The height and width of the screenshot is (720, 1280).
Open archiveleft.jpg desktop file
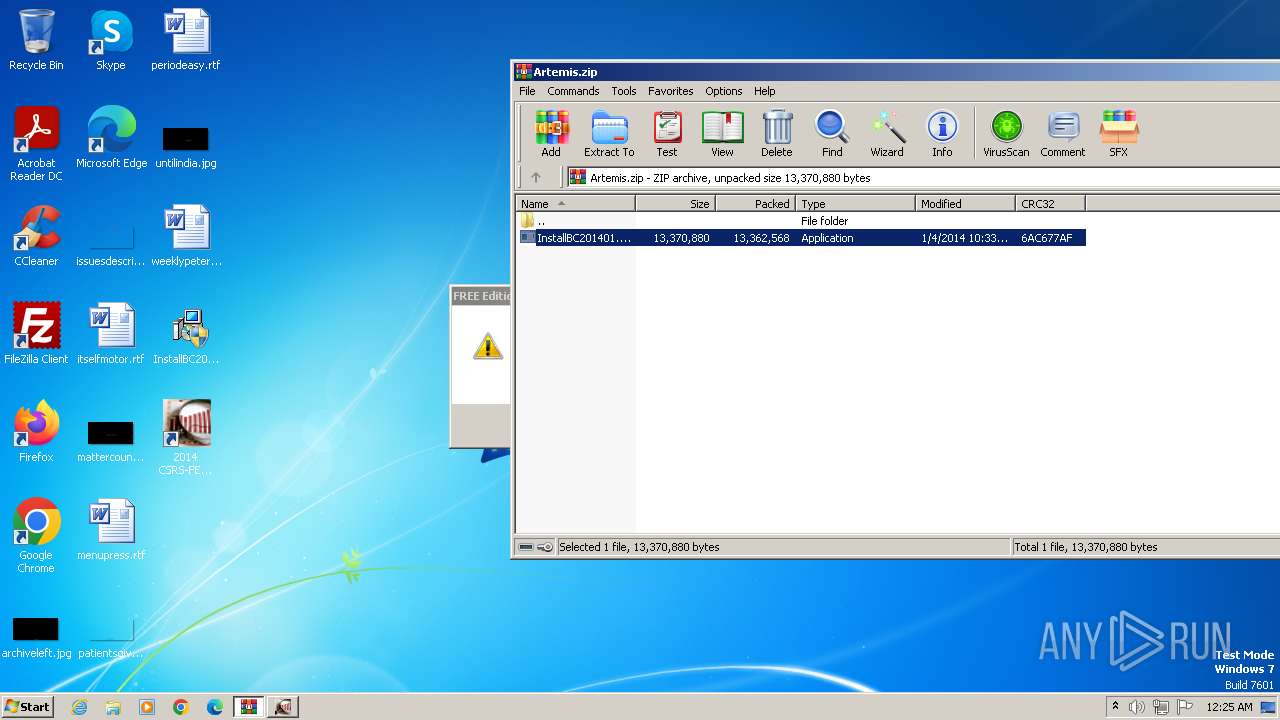pos(36,636)
